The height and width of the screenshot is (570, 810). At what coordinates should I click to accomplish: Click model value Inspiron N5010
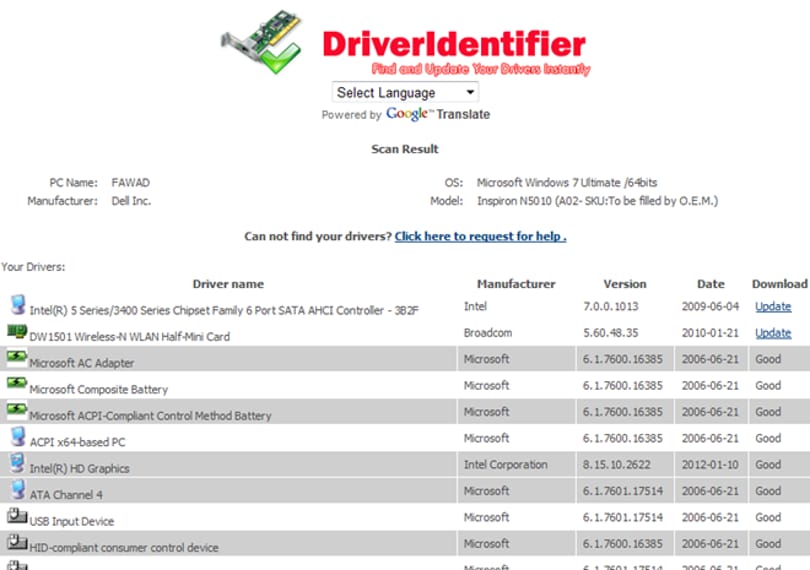597,201
